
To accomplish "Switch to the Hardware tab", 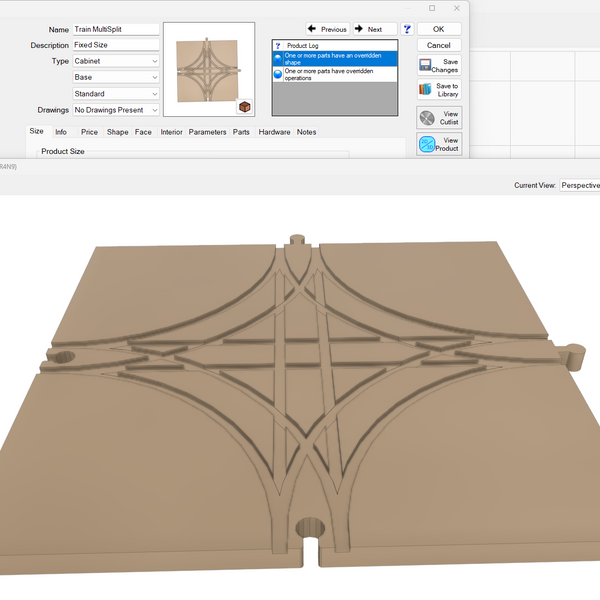I will tap(274, 132).
